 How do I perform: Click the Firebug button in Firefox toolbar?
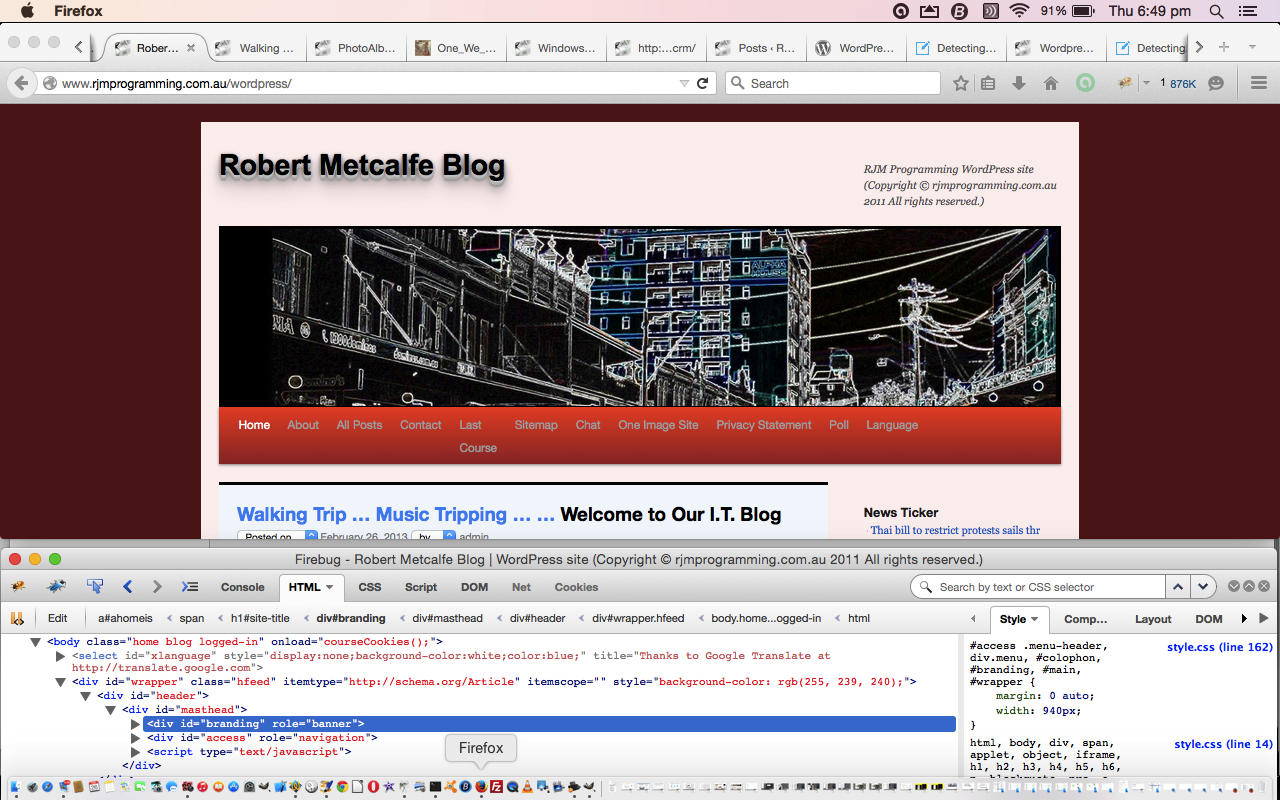pyautogui.click(x=1125, y=83)
